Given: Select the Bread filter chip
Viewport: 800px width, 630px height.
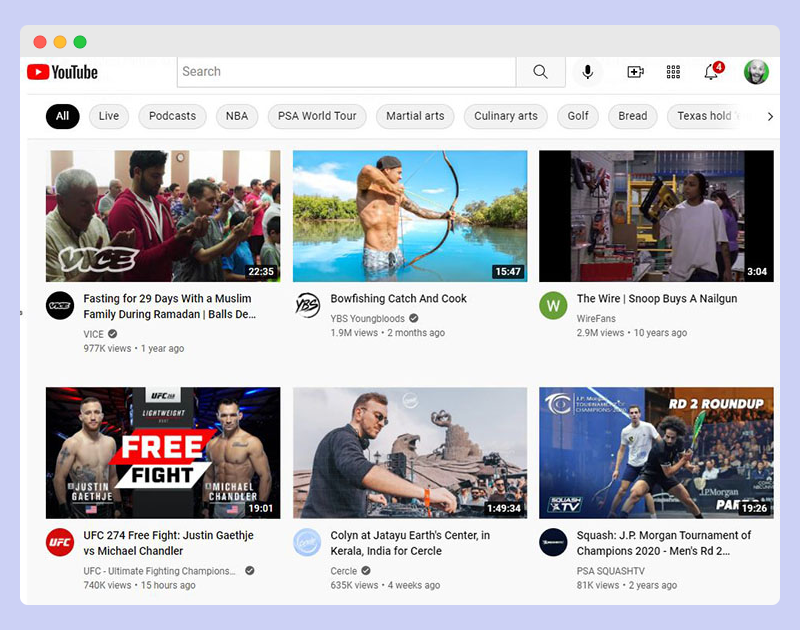Looking at the screenshot, I should pyautogui.click(x=633, y=116).
